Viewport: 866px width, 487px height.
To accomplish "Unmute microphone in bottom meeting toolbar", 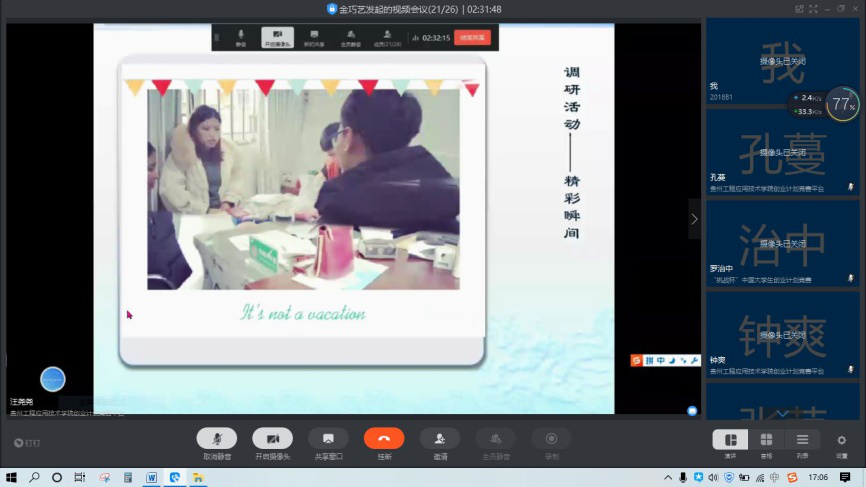I will pos(217,439).
